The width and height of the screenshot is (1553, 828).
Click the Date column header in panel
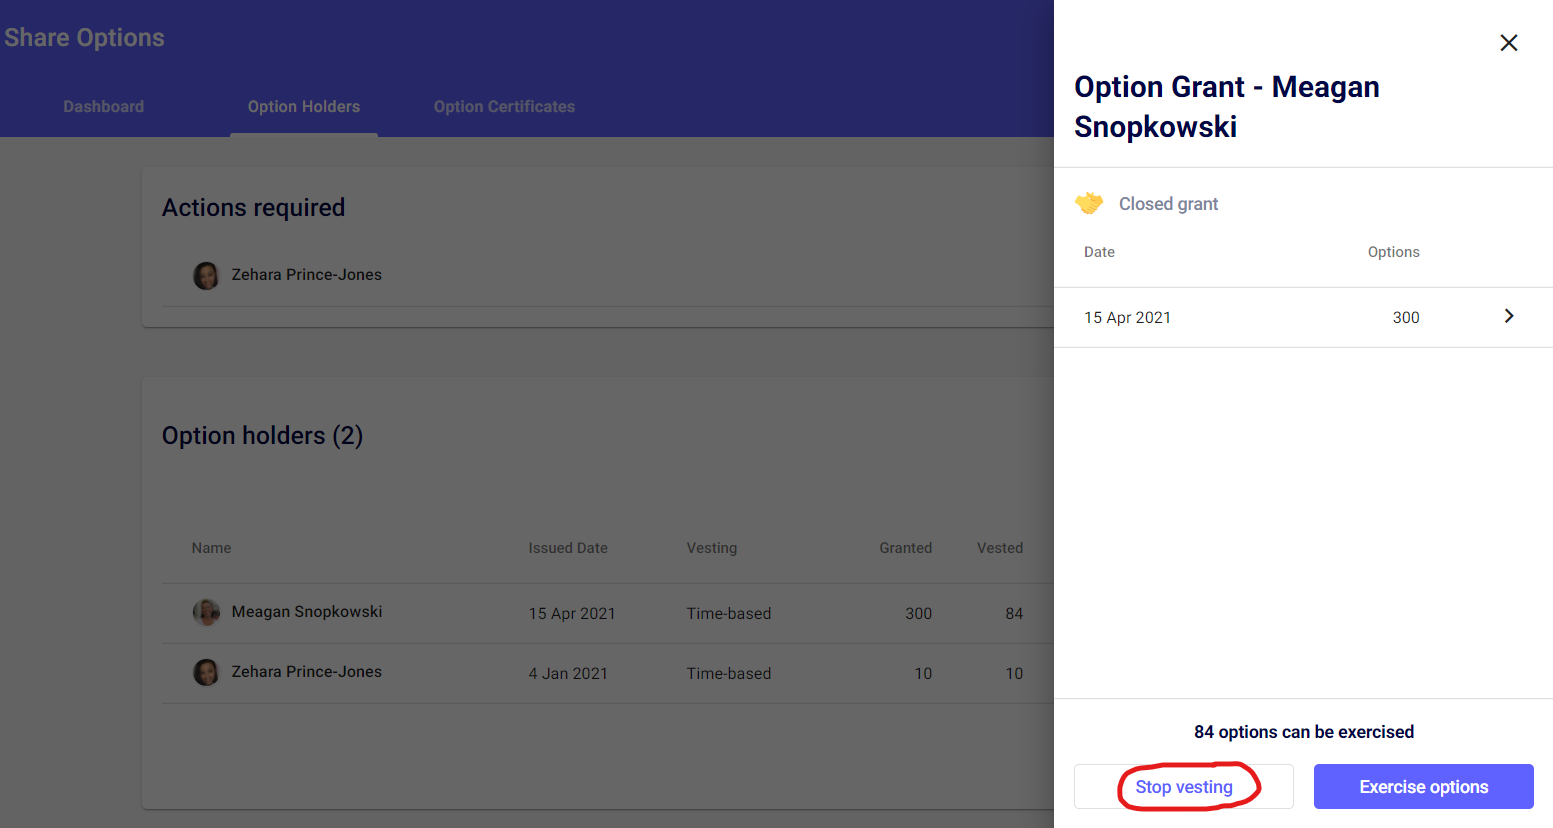pos(1099,252)
